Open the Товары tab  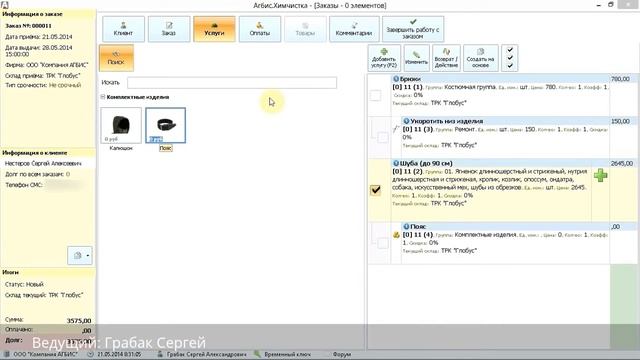[x=305, y=29]
